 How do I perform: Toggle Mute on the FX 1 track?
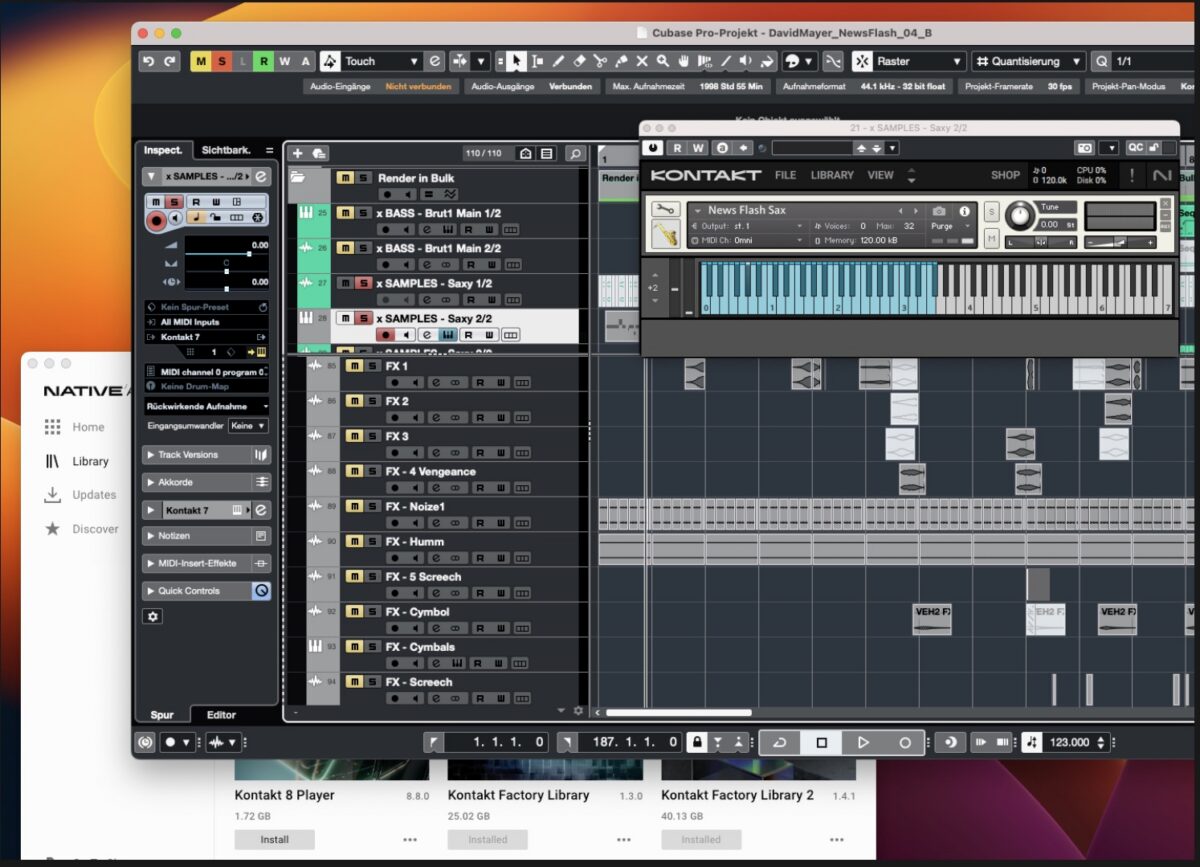(x=354, y=365)
